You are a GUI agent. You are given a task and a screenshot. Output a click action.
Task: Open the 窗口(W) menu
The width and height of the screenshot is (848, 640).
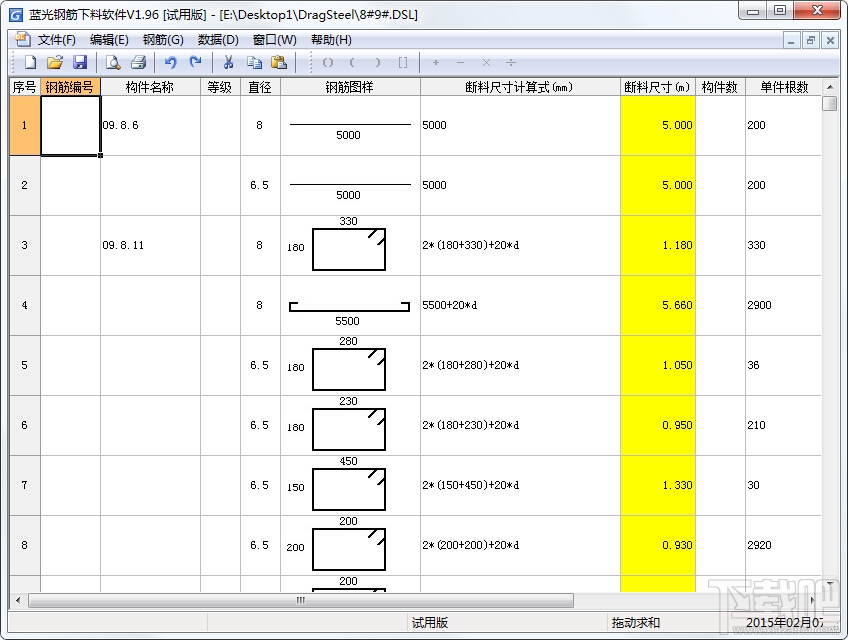tap(275, 39)
